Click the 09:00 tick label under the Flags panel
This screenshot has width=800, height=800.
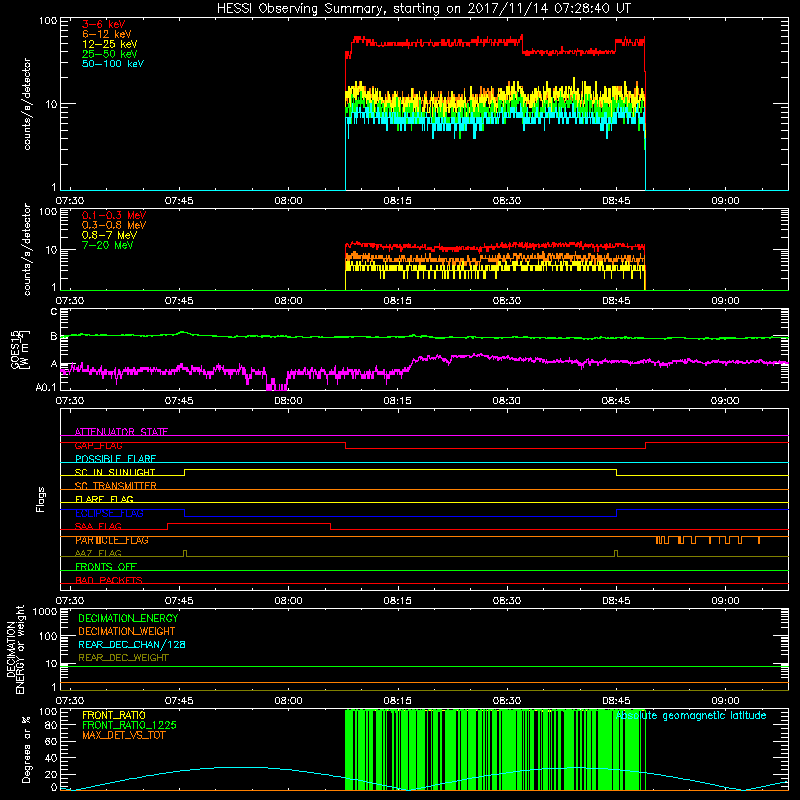coord(725,601)
